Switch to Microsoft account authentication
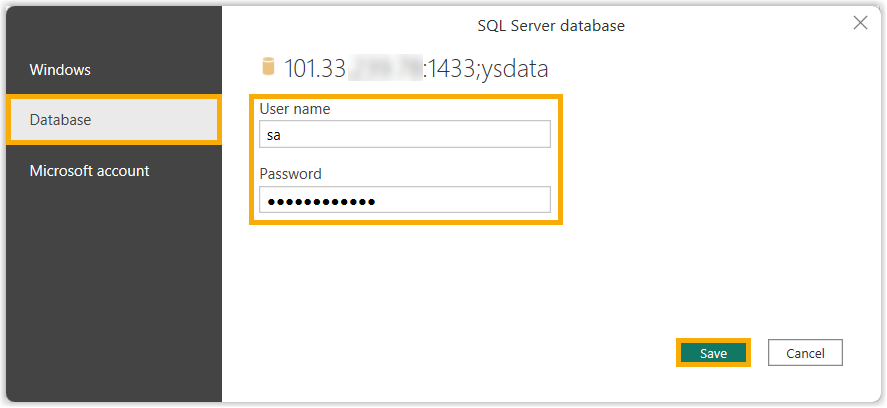Viewport: 887px width, 408px height. 113,170
